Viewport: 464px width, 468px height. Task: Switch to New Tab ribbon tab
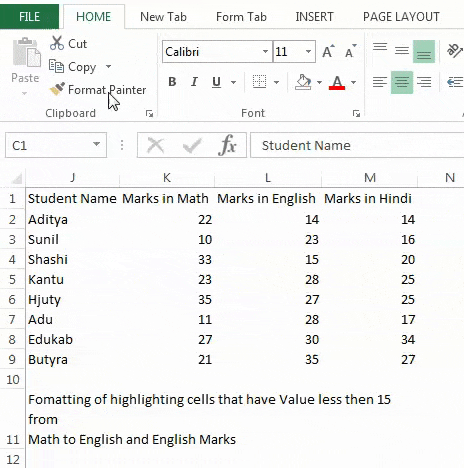pyautogui.click(x=163, y=17)
